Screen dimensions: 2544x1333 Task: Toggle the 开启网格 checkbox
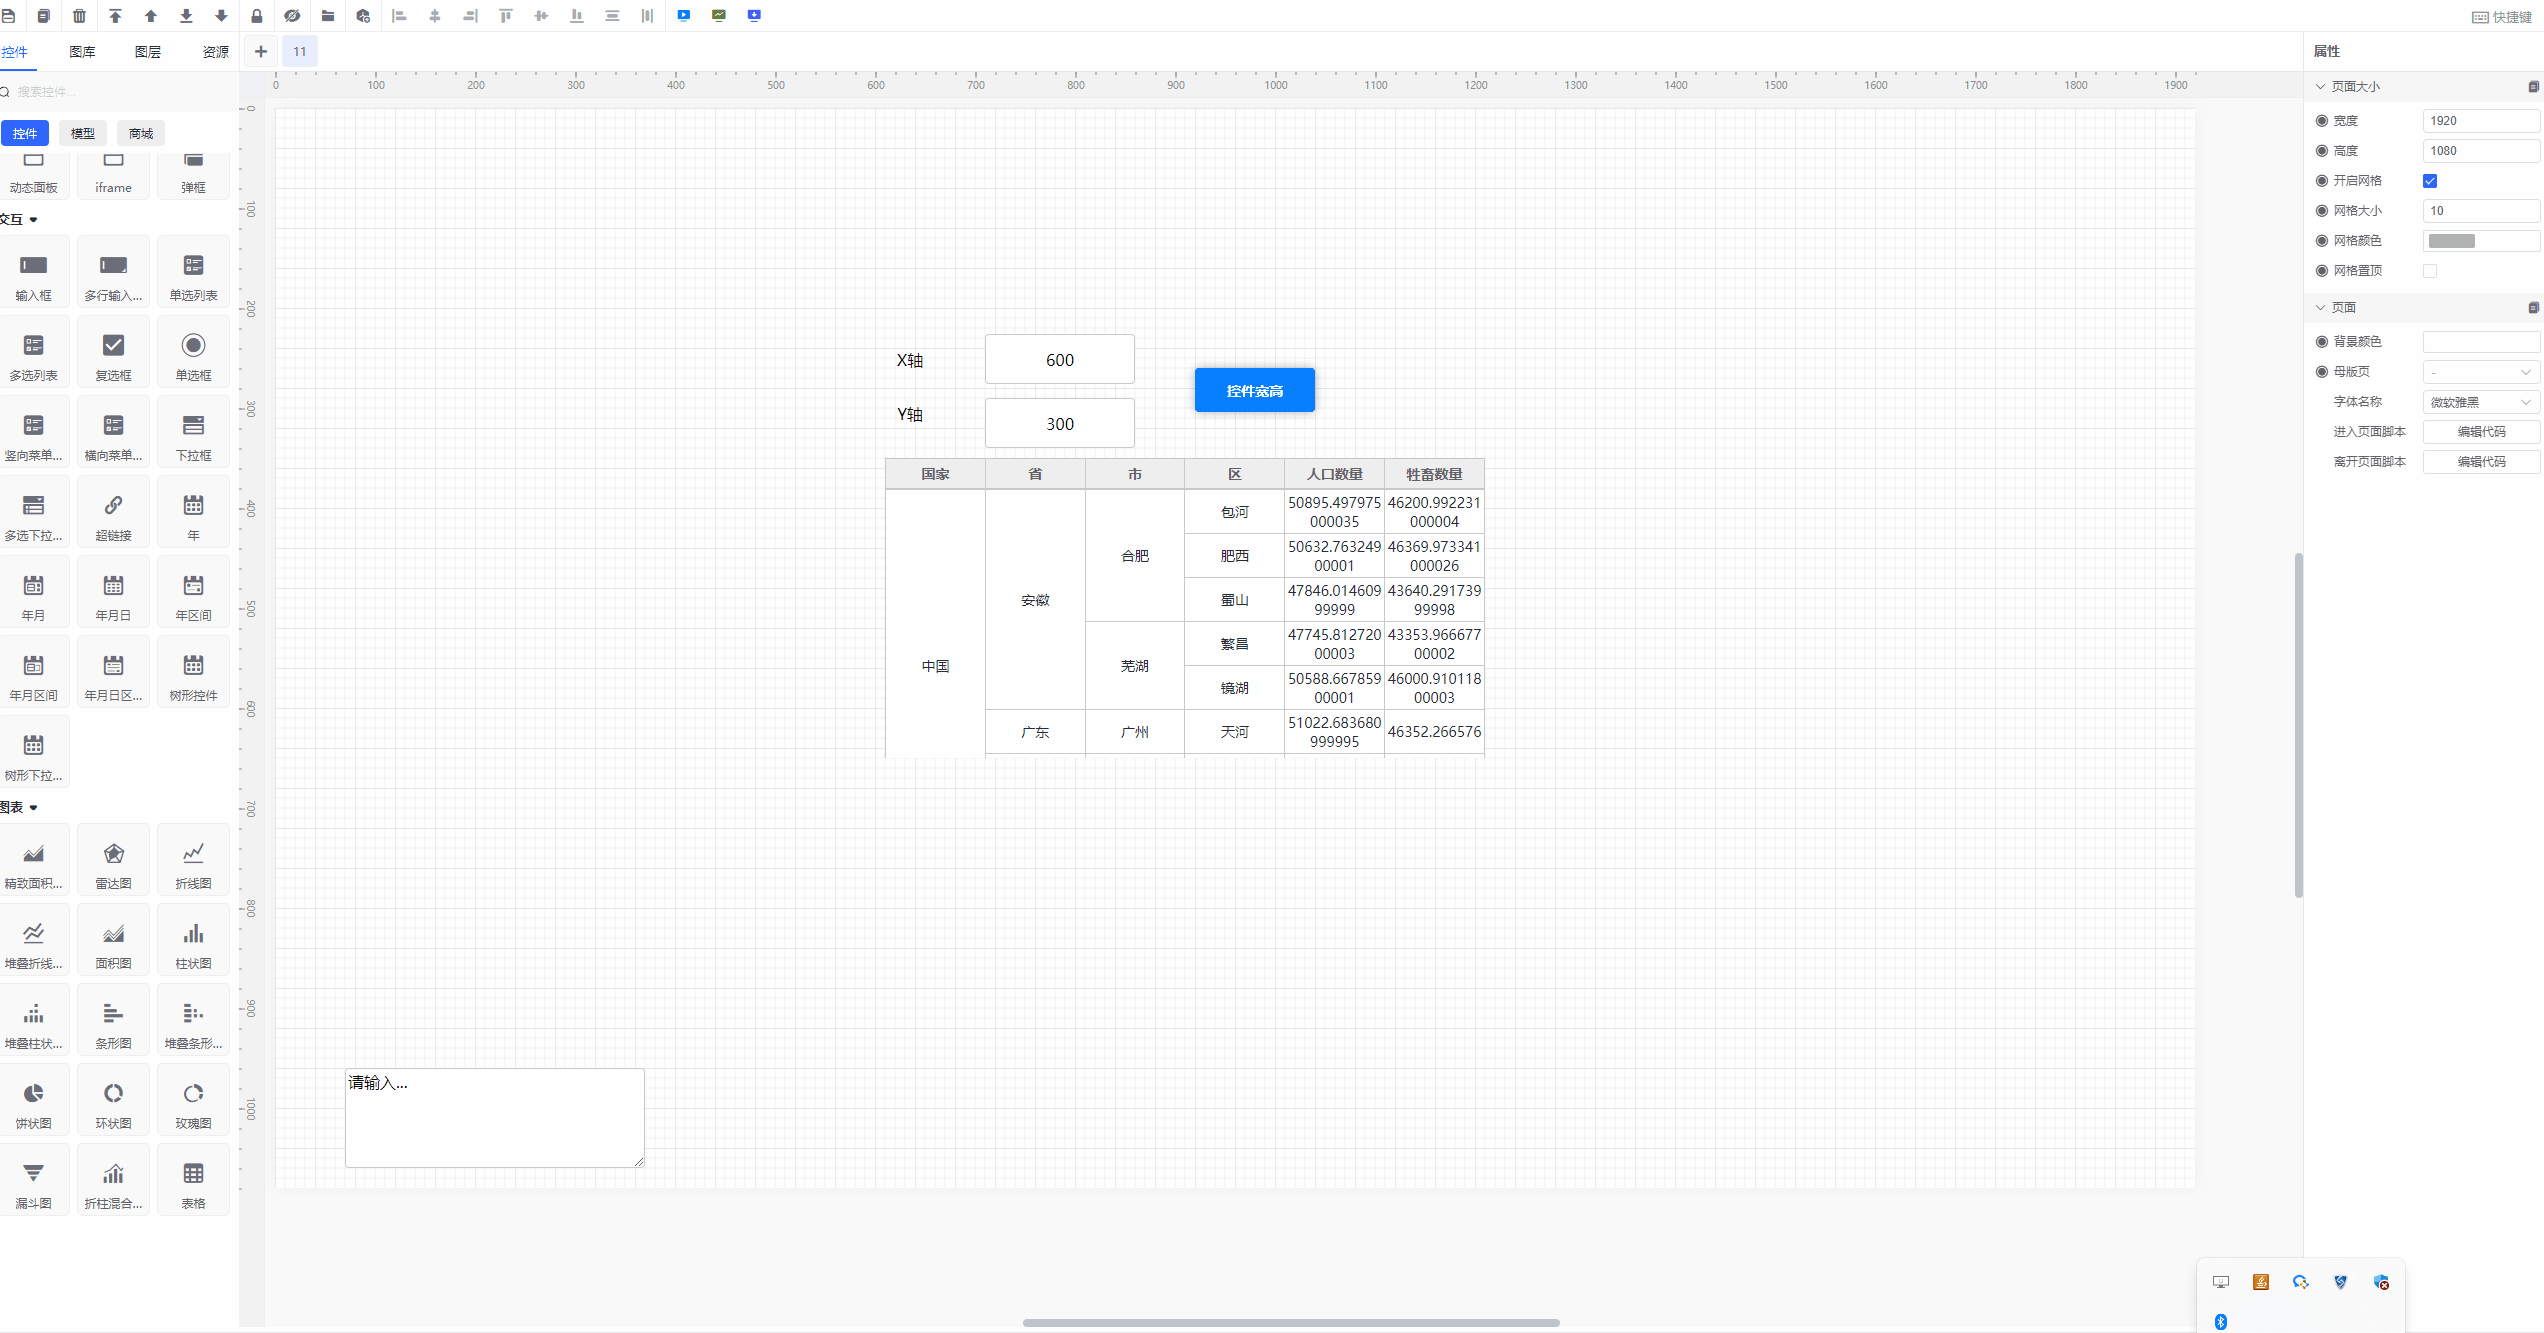[2430, 181]
